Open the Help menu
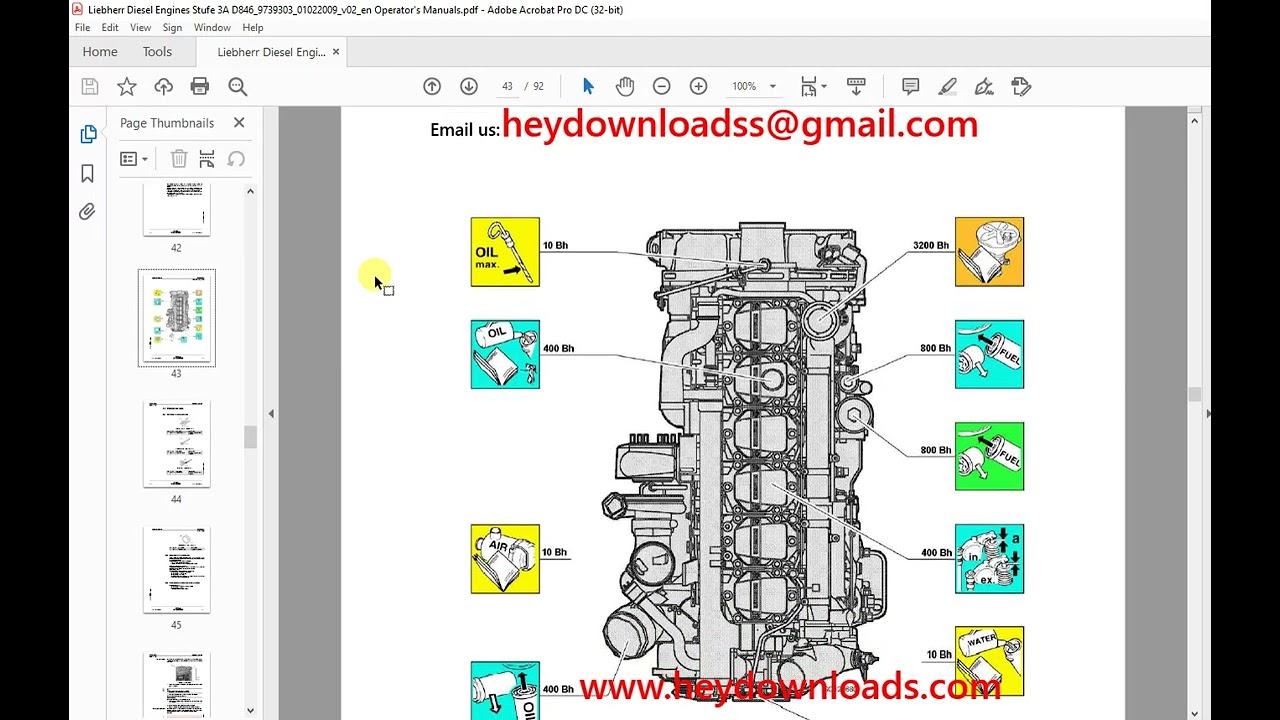This screenshot has width=1280, height=720. coord(253,28)
